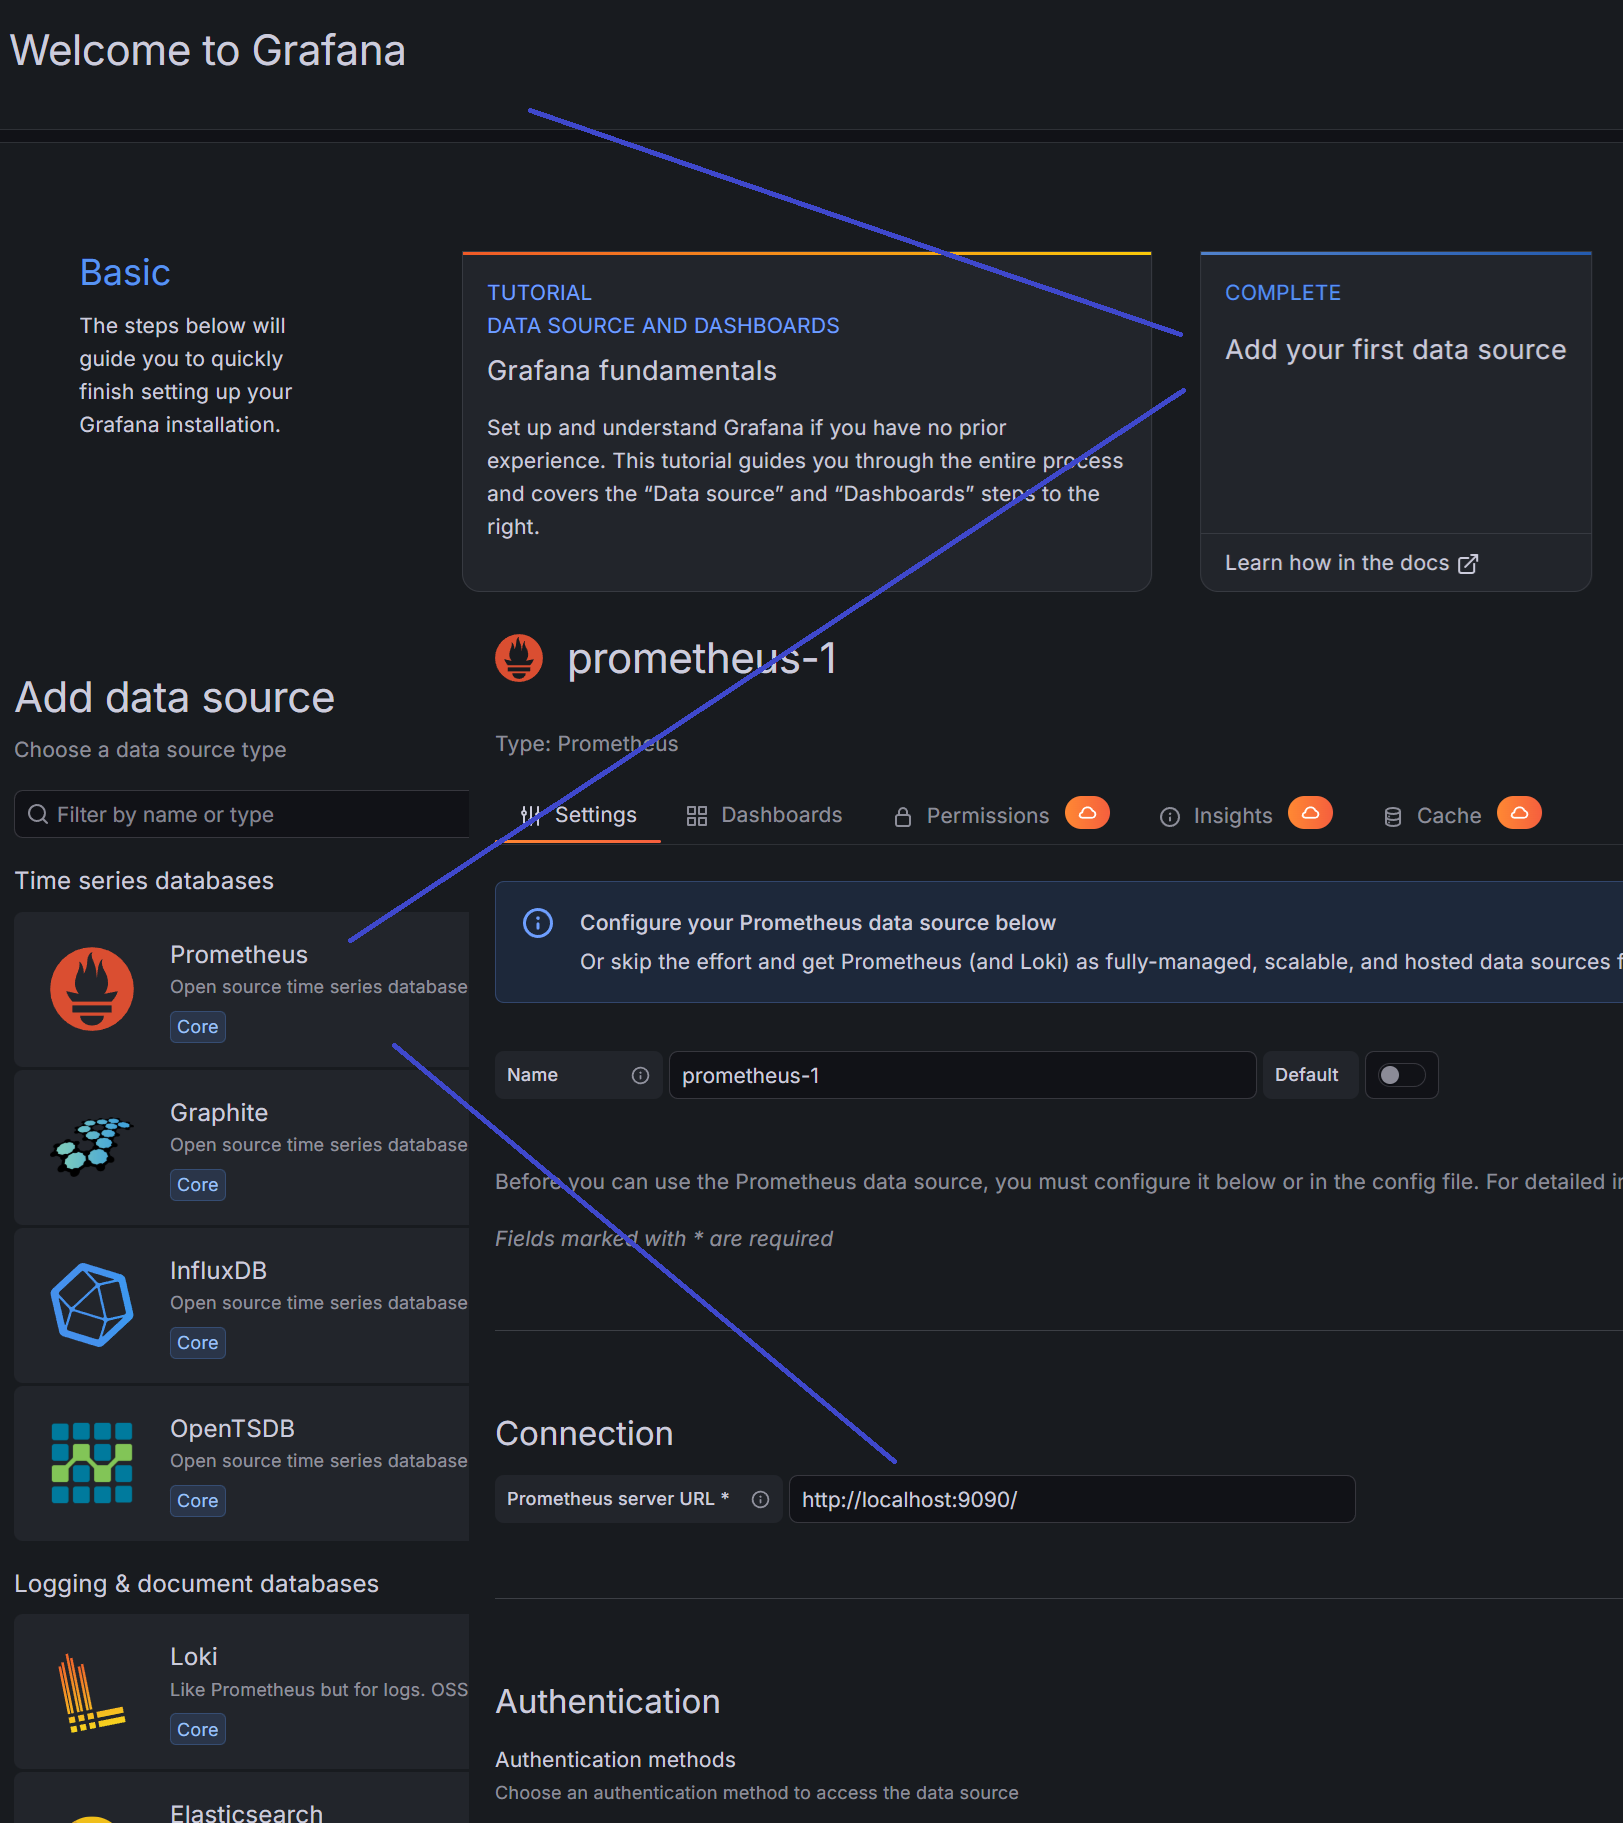Click the sliders icon on the Settings tab
This screenshot has width=1623, height=1823.
point(531,815)
